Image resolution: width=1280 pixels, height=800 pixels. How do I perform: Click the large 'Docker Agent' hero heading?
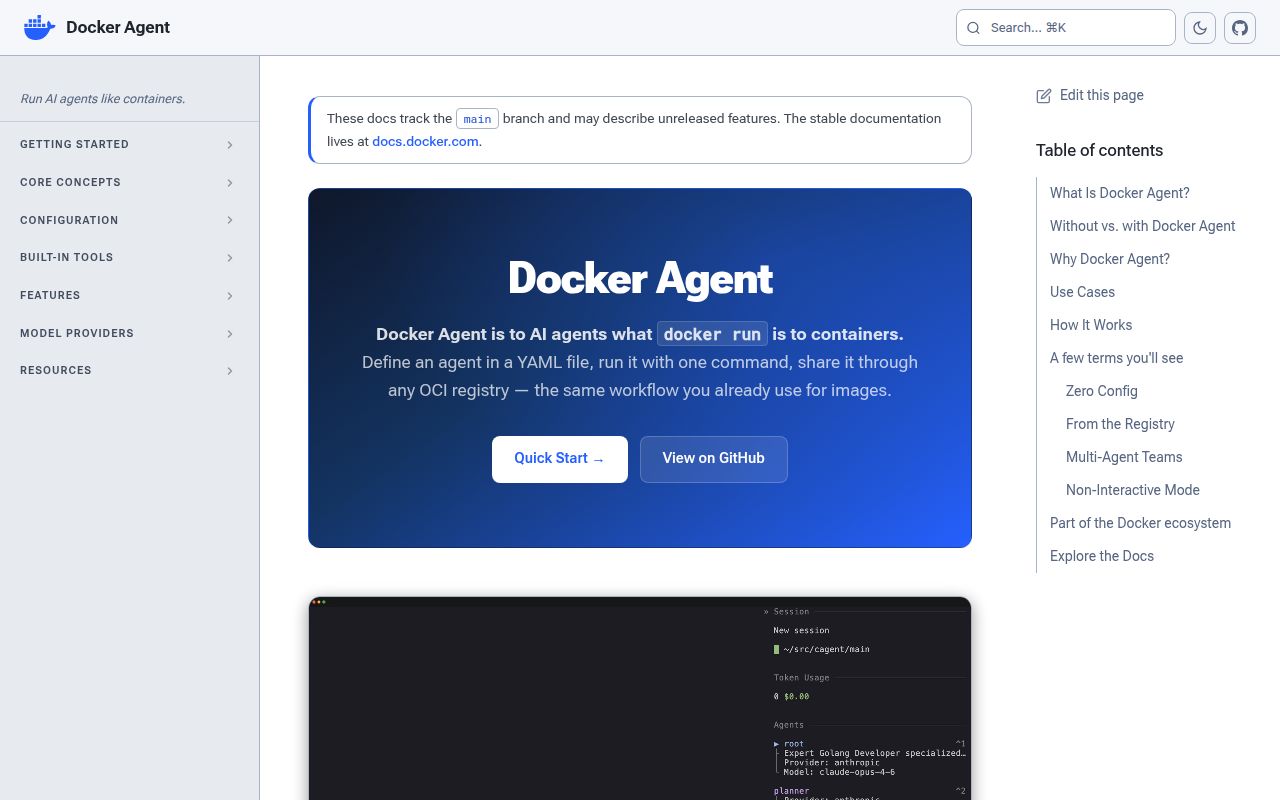point(640,278)
